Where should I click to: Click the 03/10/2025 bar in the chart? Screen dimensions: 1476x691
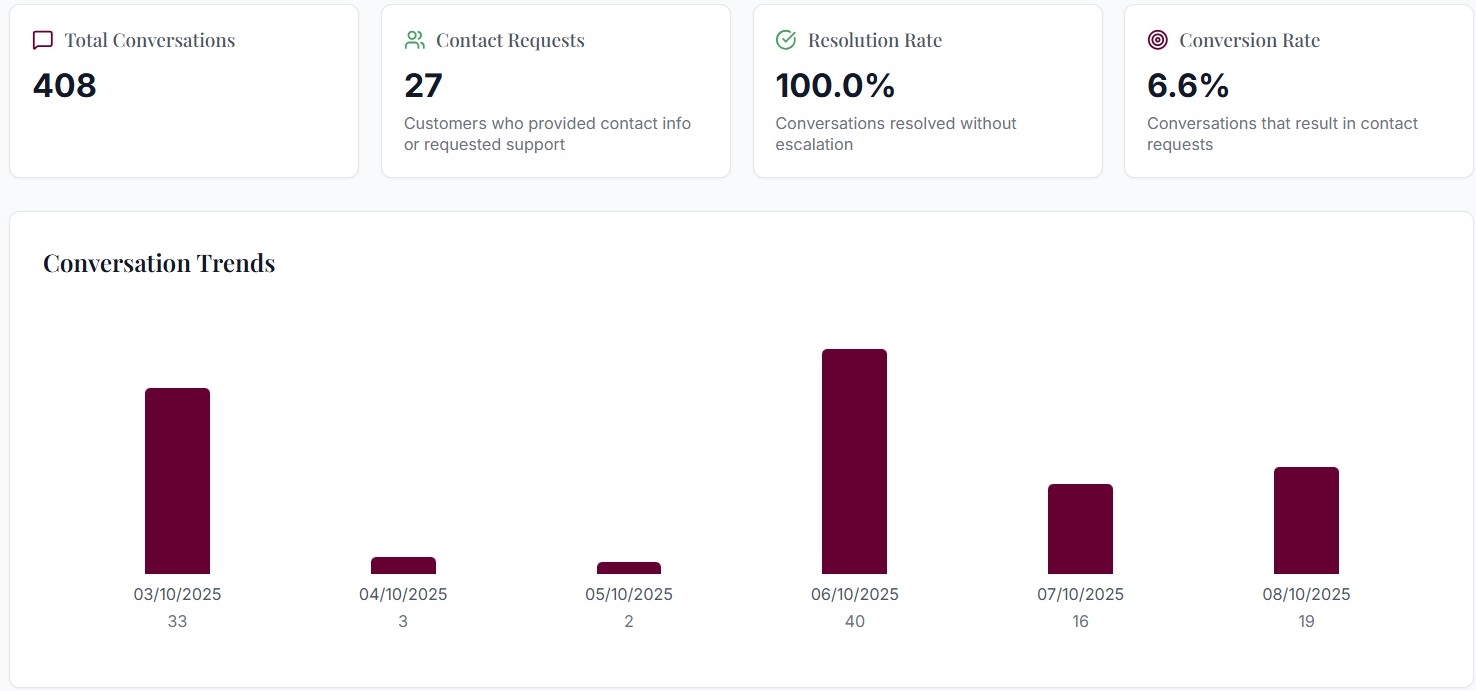[177, 480]
